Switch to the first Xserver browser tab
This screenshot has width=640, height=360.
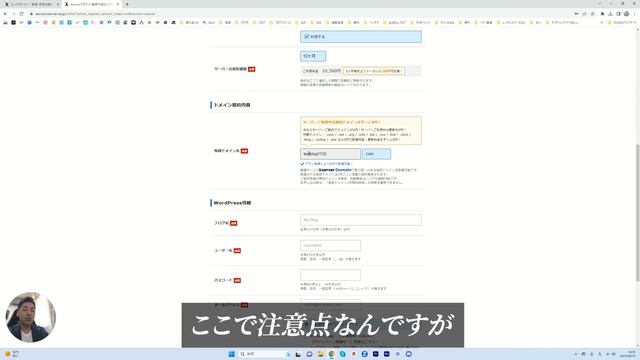pos(31,4)
